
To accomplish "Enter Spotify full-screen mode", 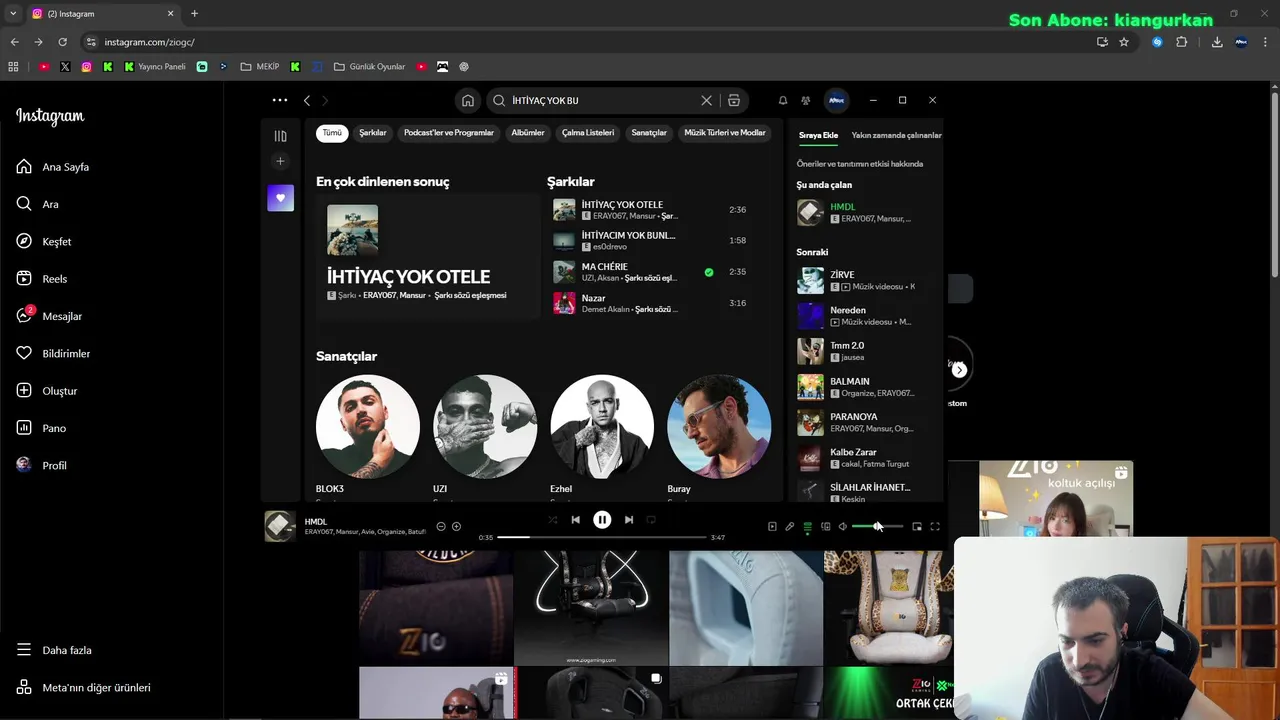I will (935, 527).
